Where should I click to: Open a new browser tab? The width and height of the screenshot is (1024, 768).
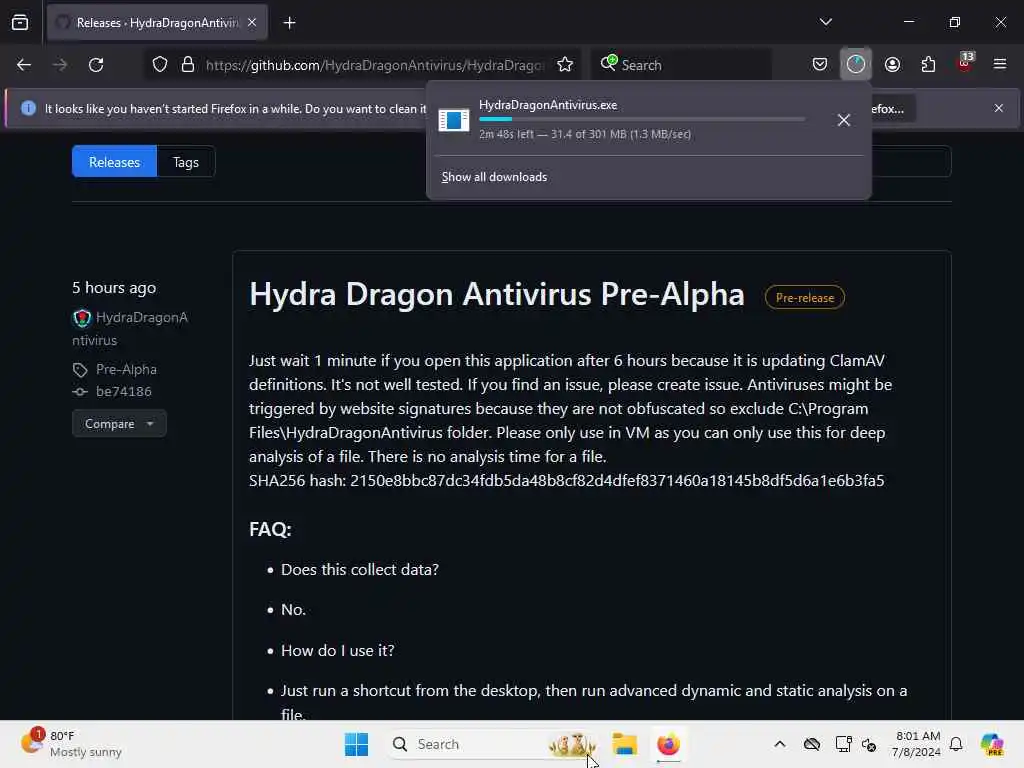[x=289, y=23]
